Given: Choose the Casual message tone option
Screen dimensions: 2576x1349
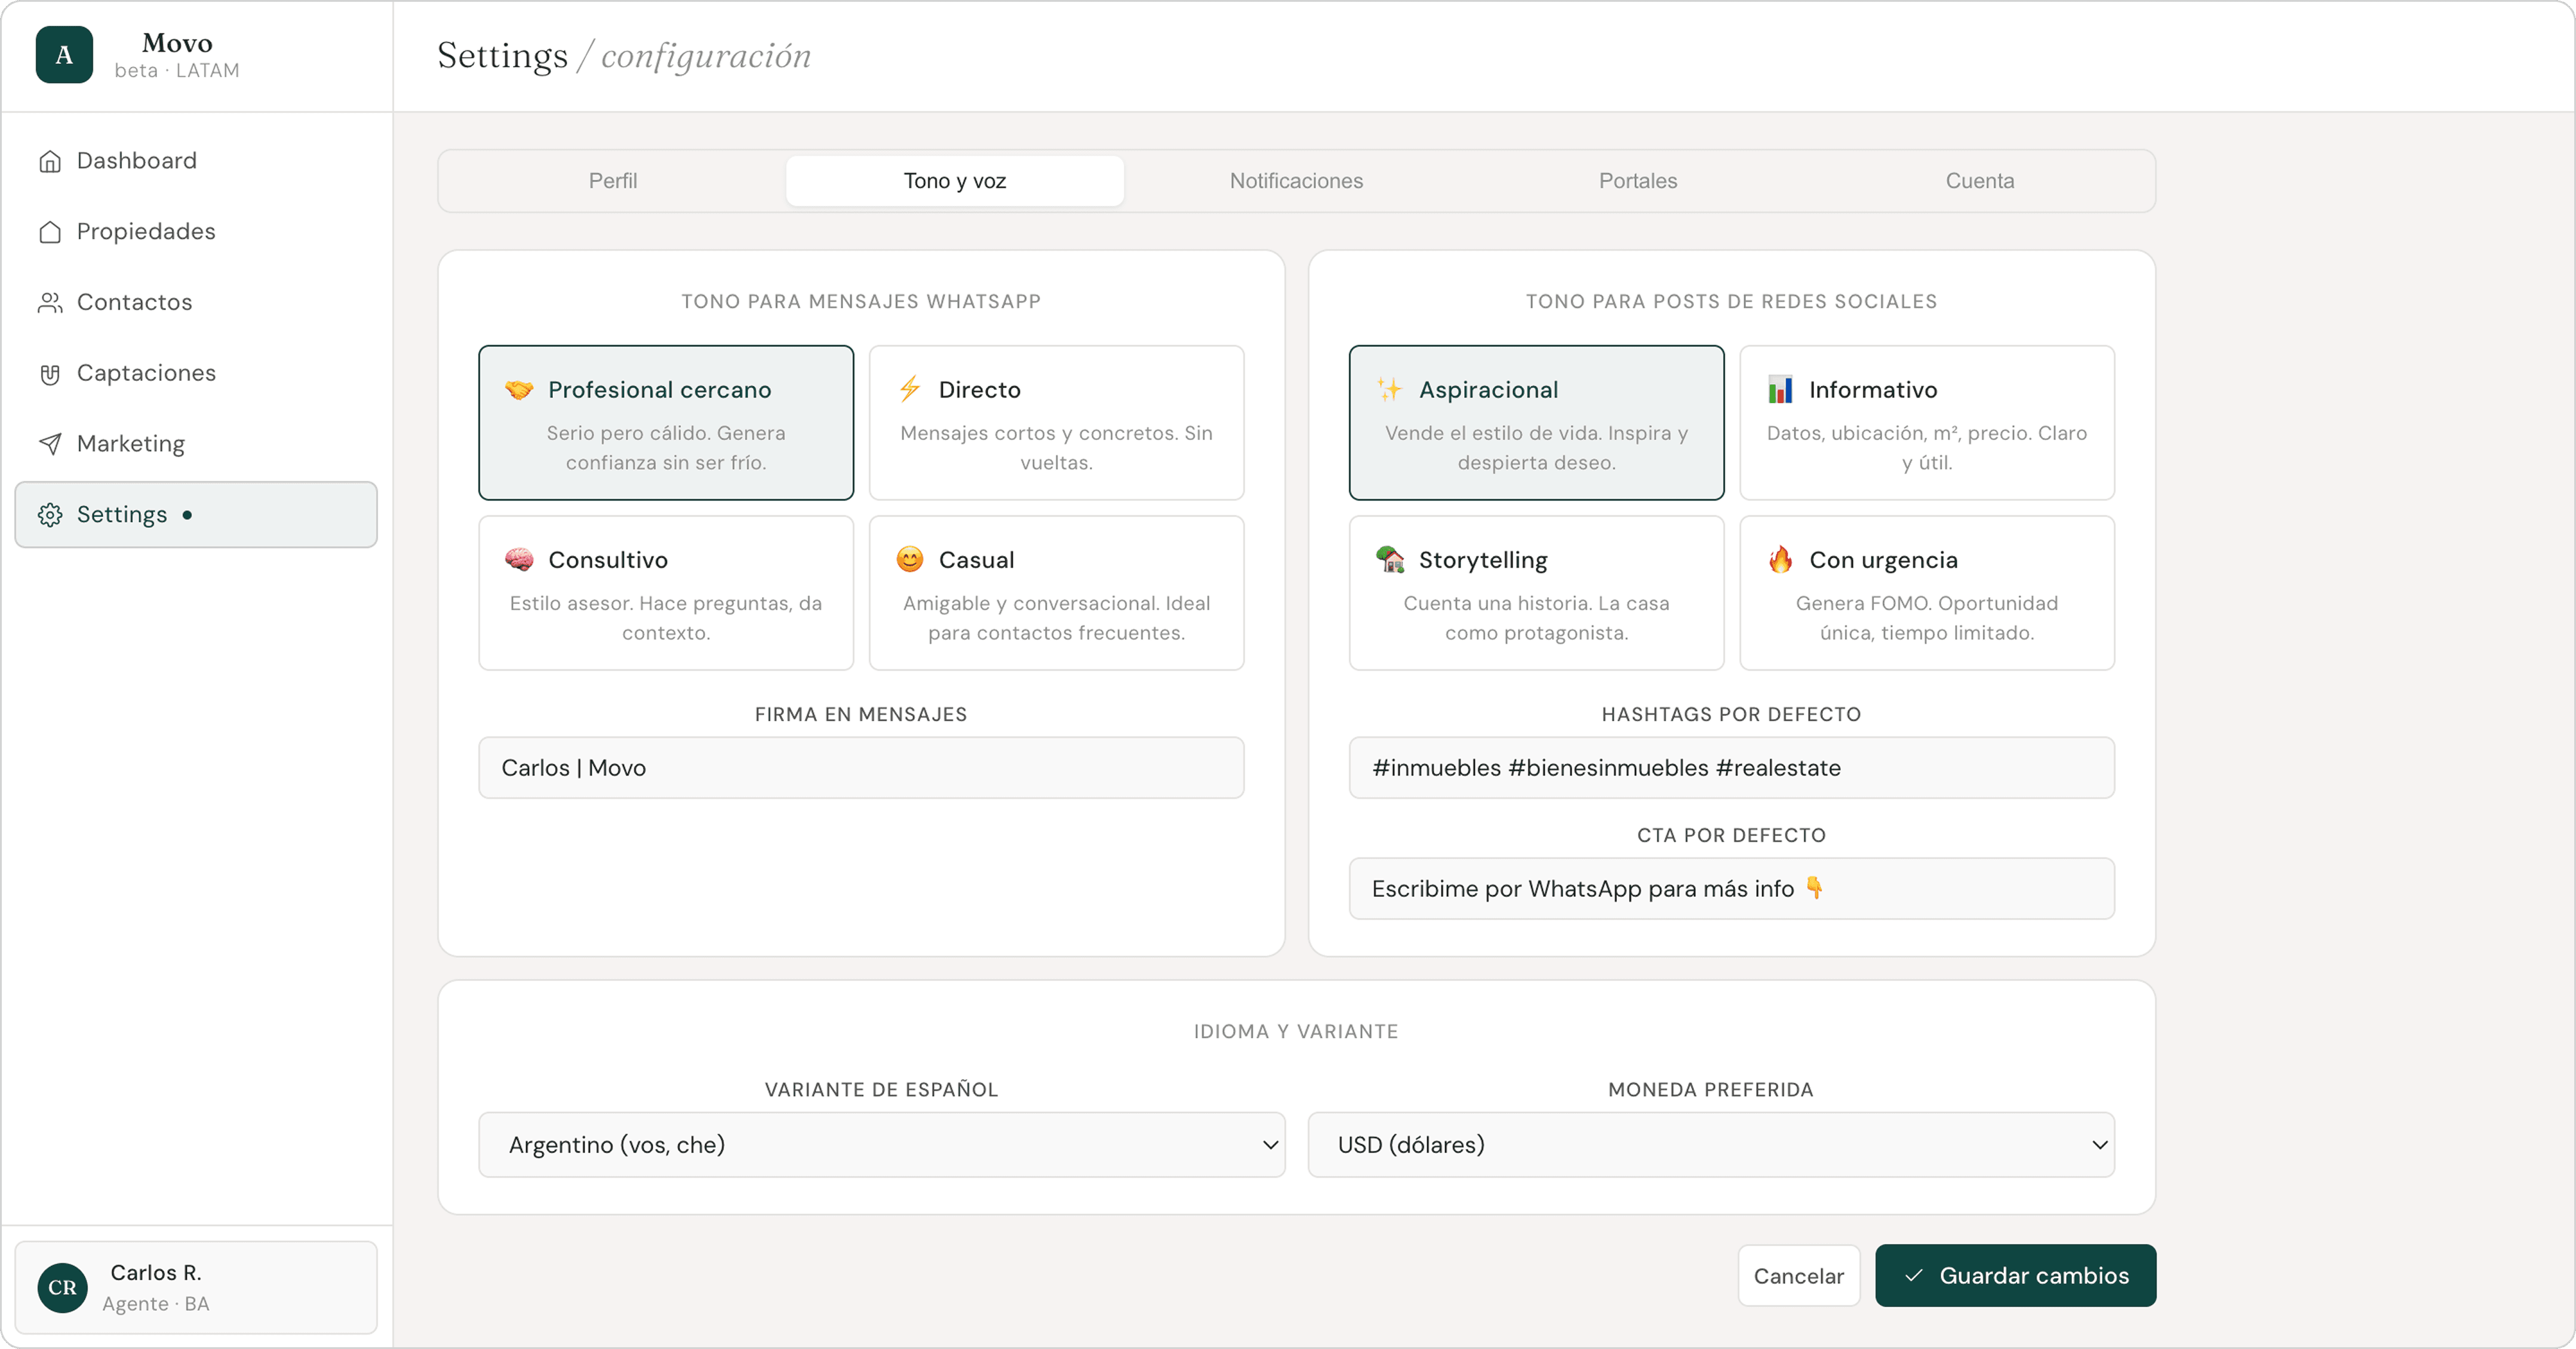Looking at the screenshot, I should click(1056, 592).
